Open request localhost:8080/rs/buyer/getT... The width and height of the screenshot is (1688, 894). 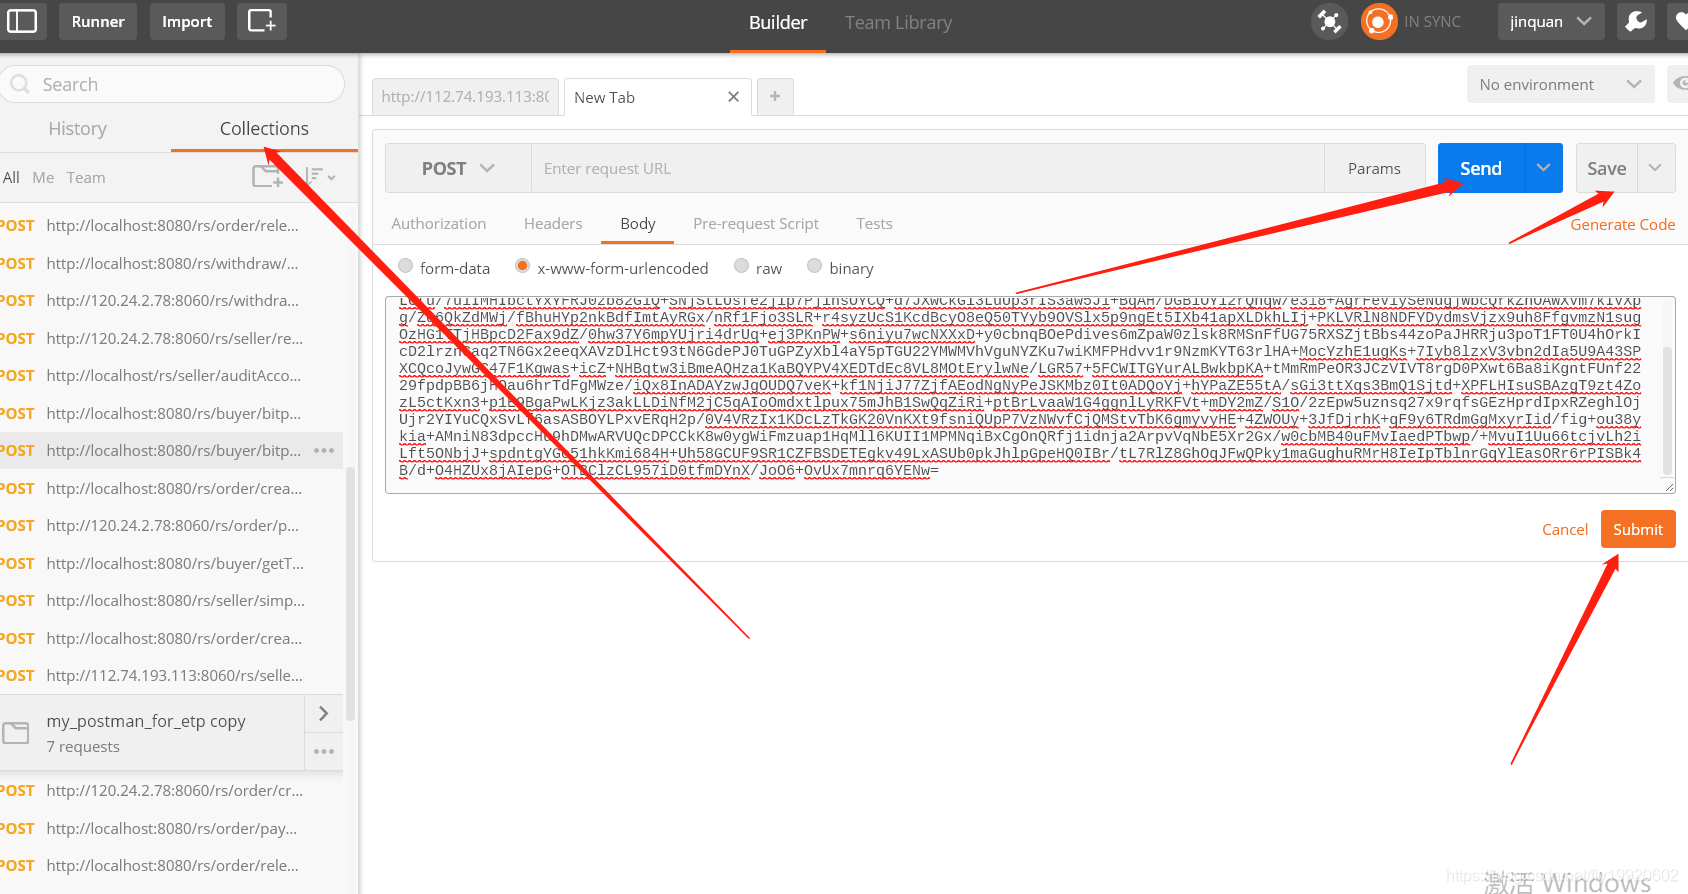coord(172,563)
